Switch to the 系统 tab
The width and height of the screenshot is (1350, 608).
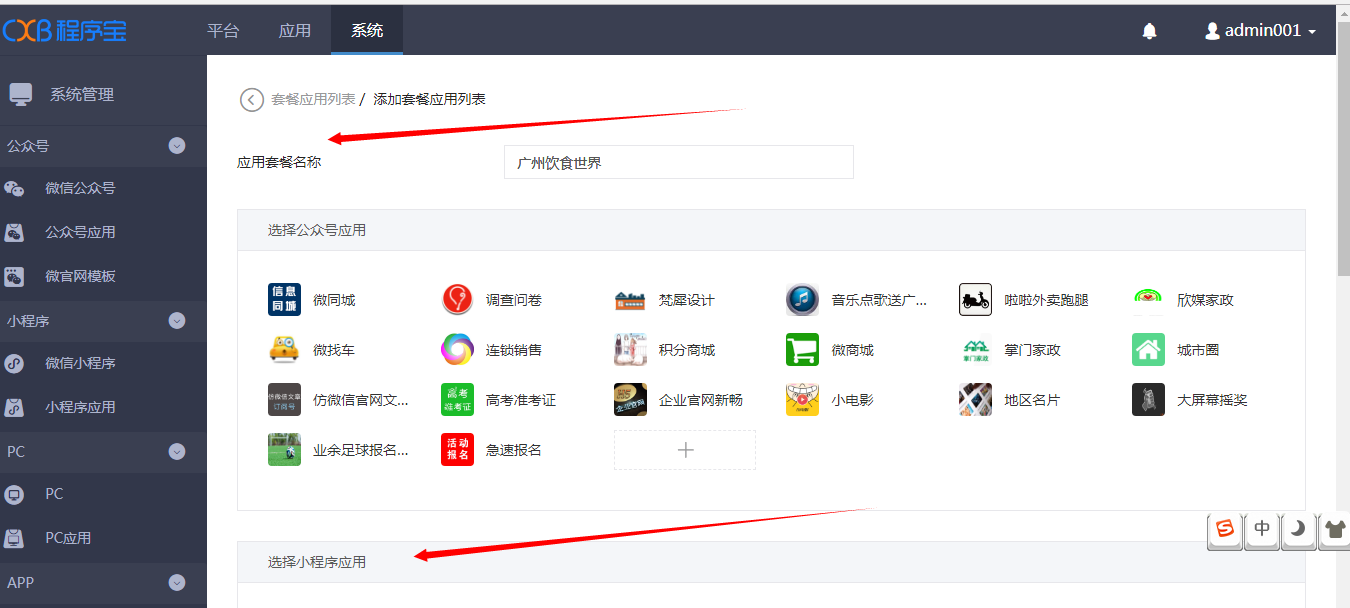click(367, 30)
